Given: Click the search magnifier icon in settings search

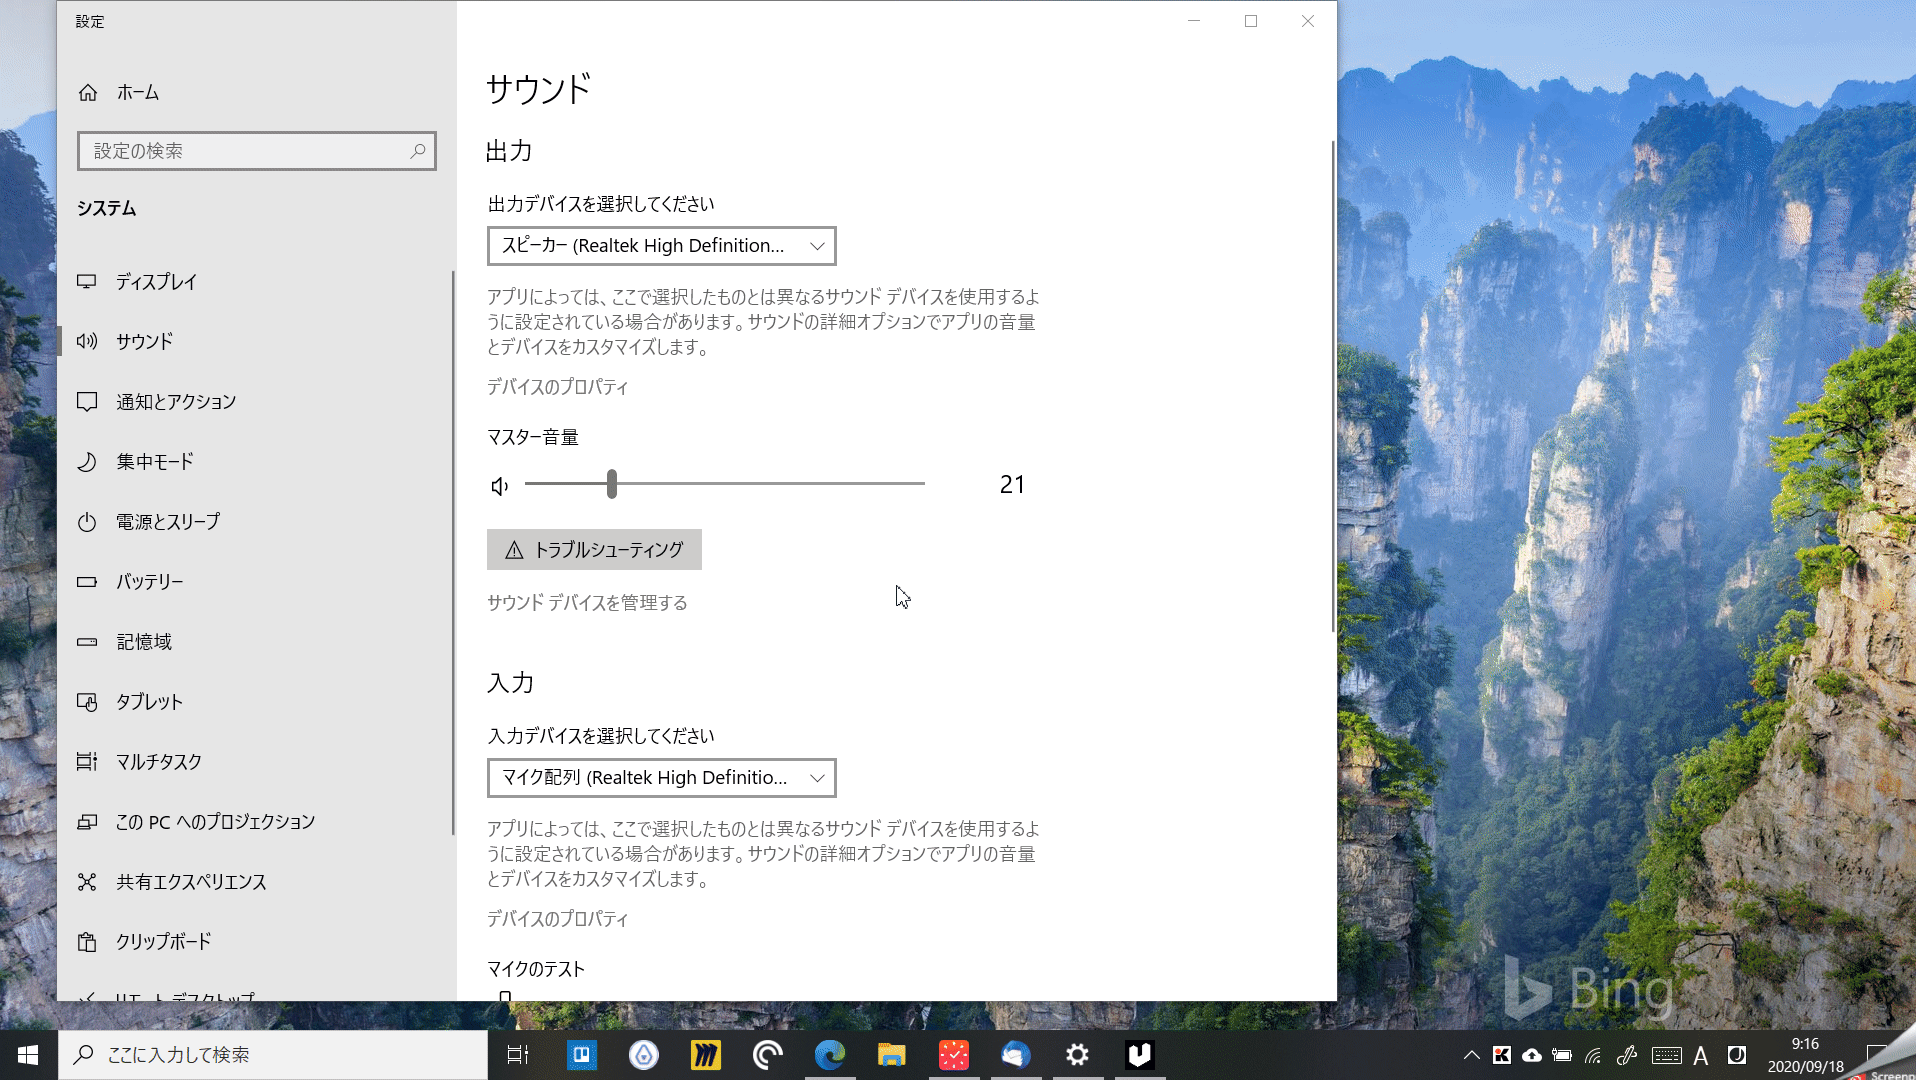Looking at the screenshot, I should [x=418, y=151].
